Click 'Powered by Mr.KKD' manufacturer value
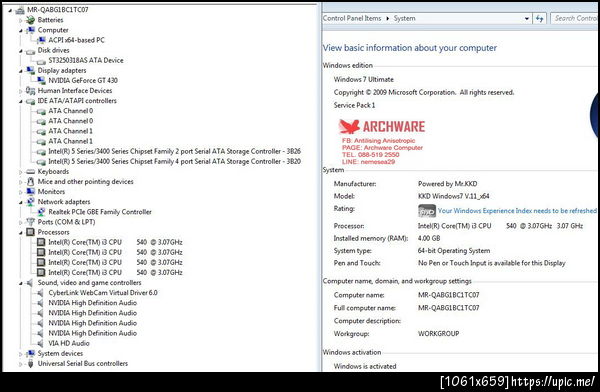The height and width of the screenshot is (392, 600). pos(447,184)
